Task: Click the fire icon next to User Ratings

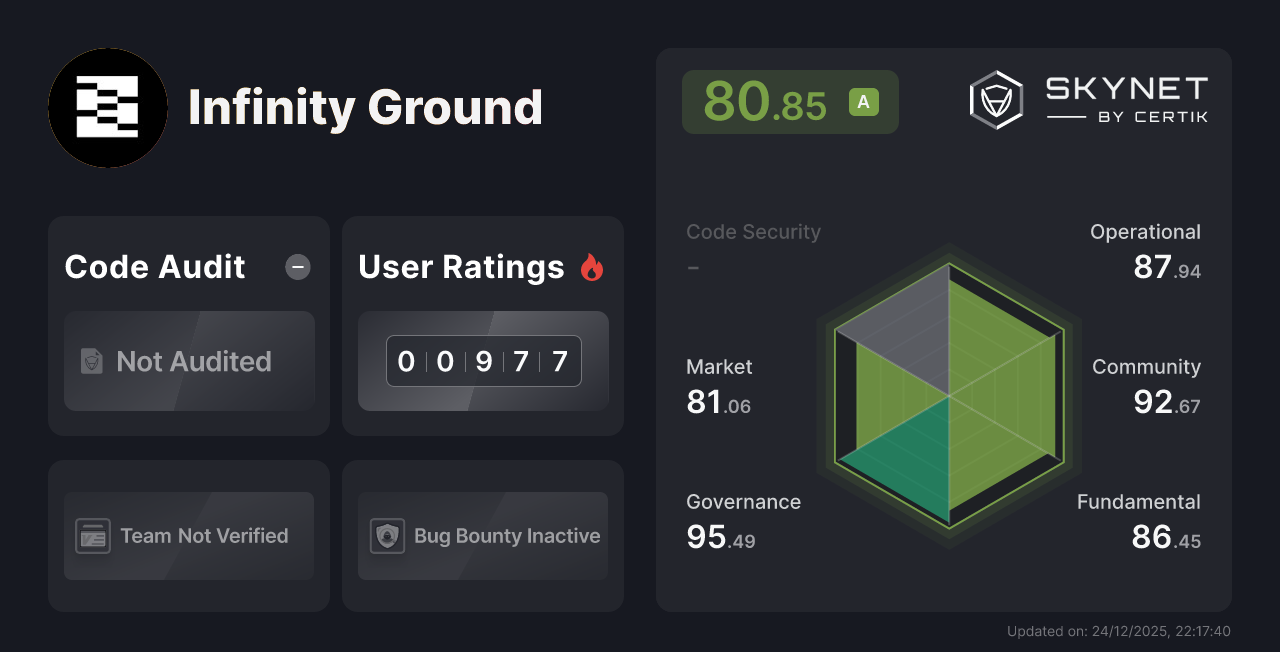Action: coord(592,267)
